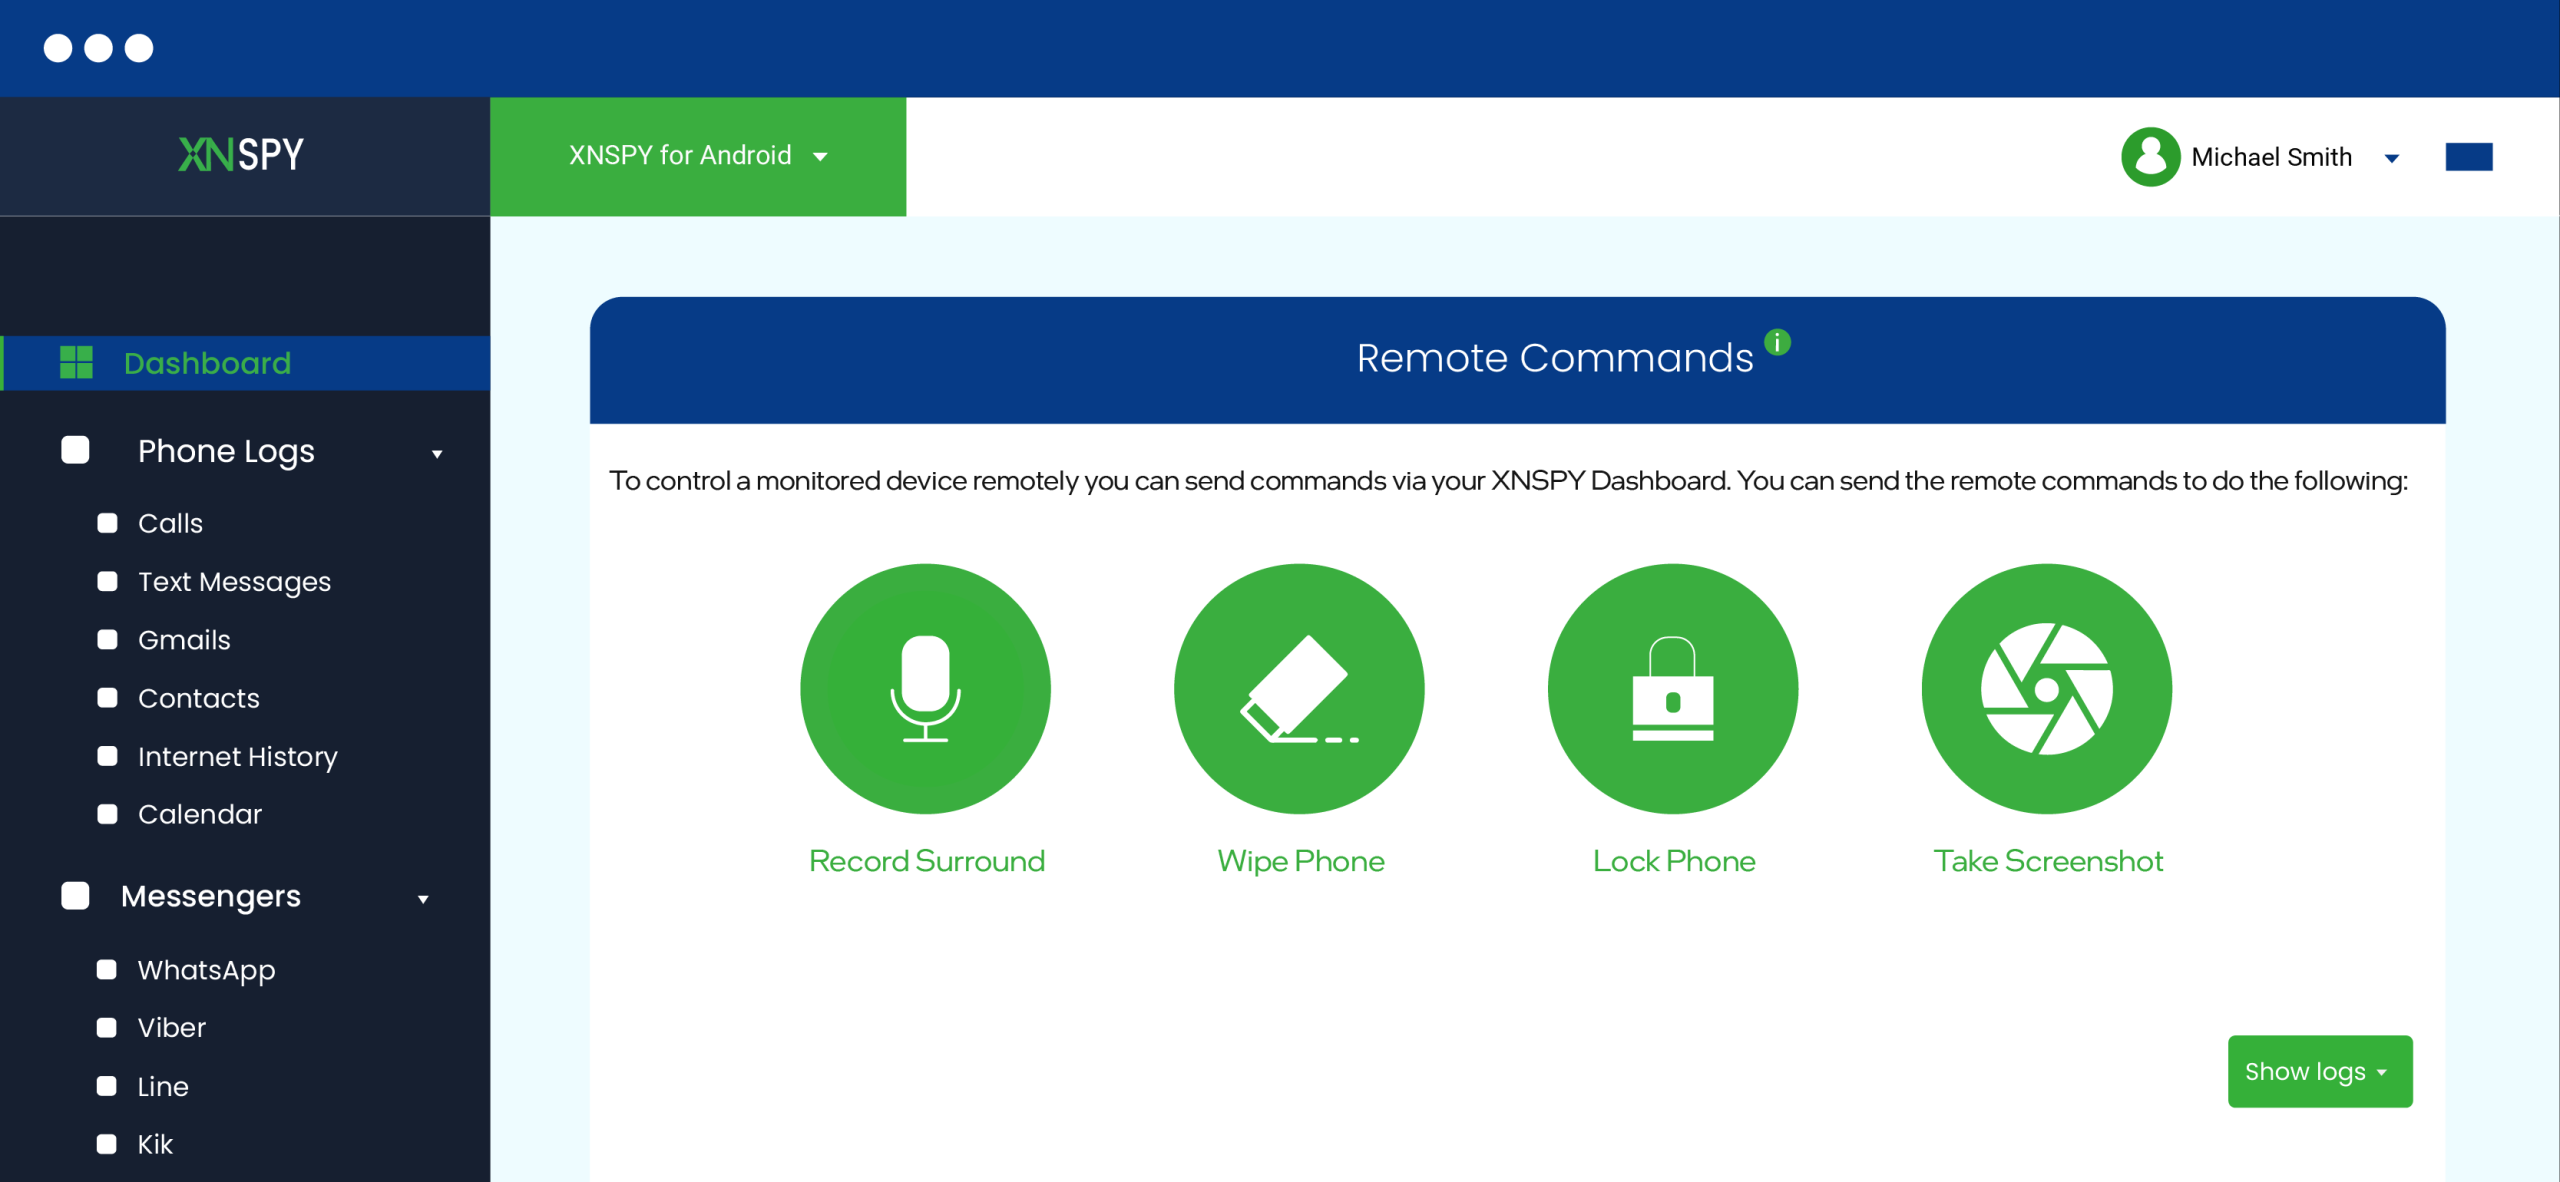The image size is (2560, 1182).
Task: Collapse the Phone Logs section arrow
Action: pyautogui.click(x=437, y=454)
